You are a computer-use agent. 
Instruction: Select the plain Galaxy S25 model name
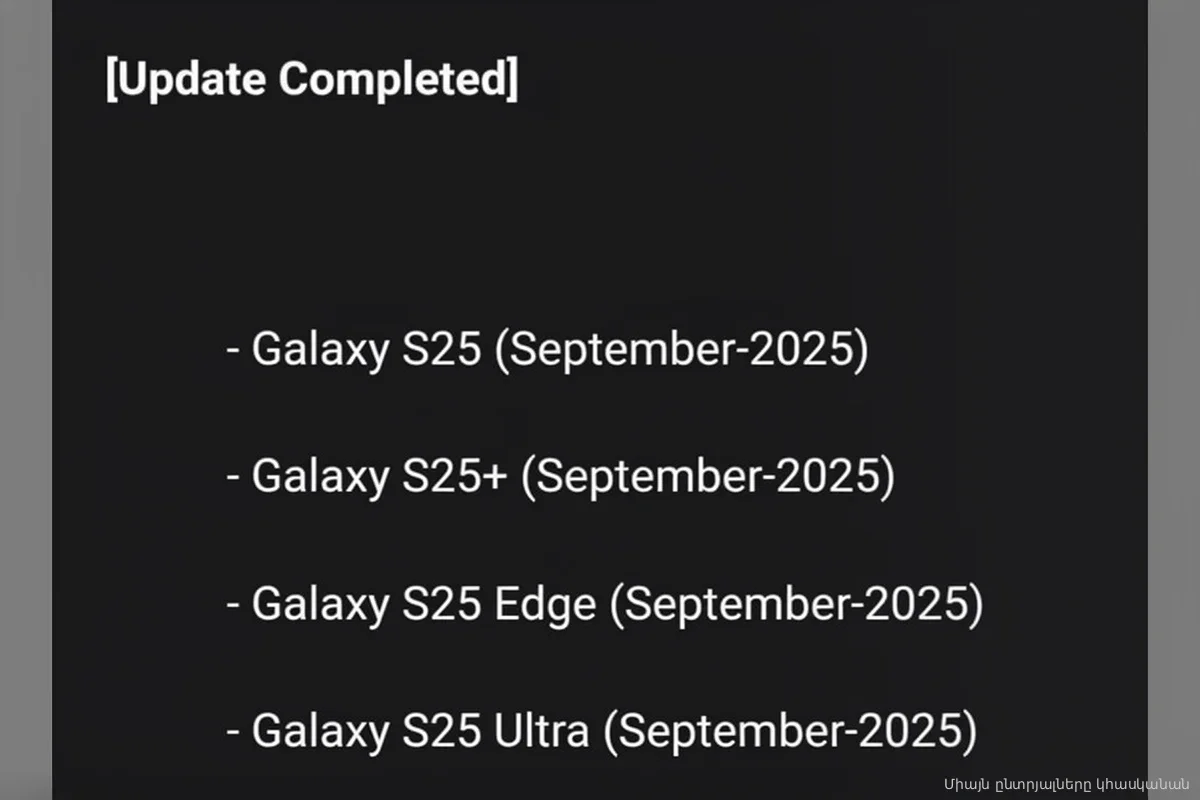click(366, 350)
